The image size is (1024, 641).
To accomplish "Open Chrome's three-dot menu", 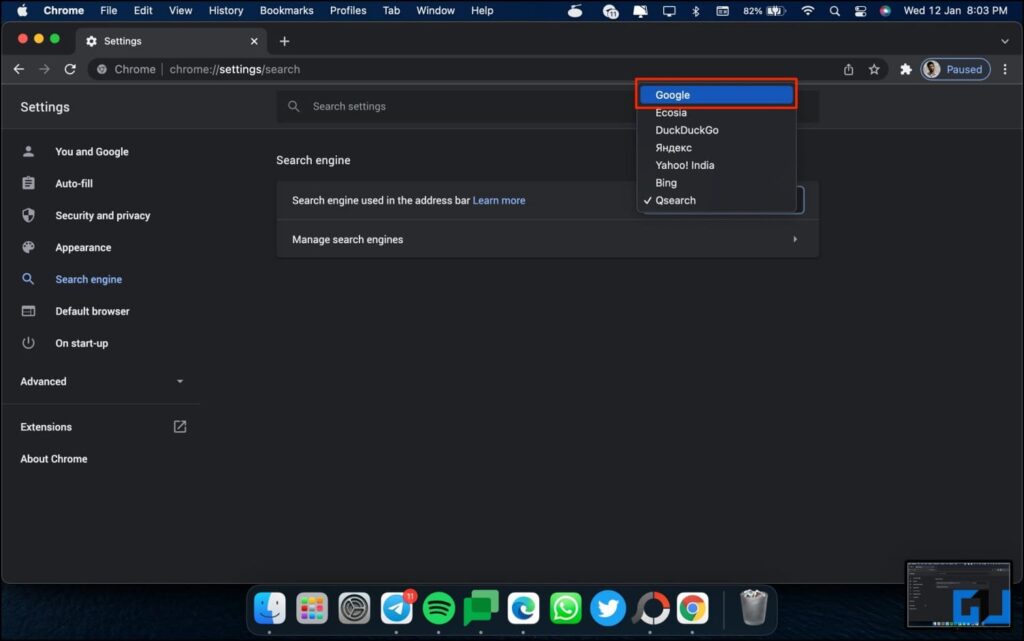I will pyautogui.click(x=1005, y=69).
